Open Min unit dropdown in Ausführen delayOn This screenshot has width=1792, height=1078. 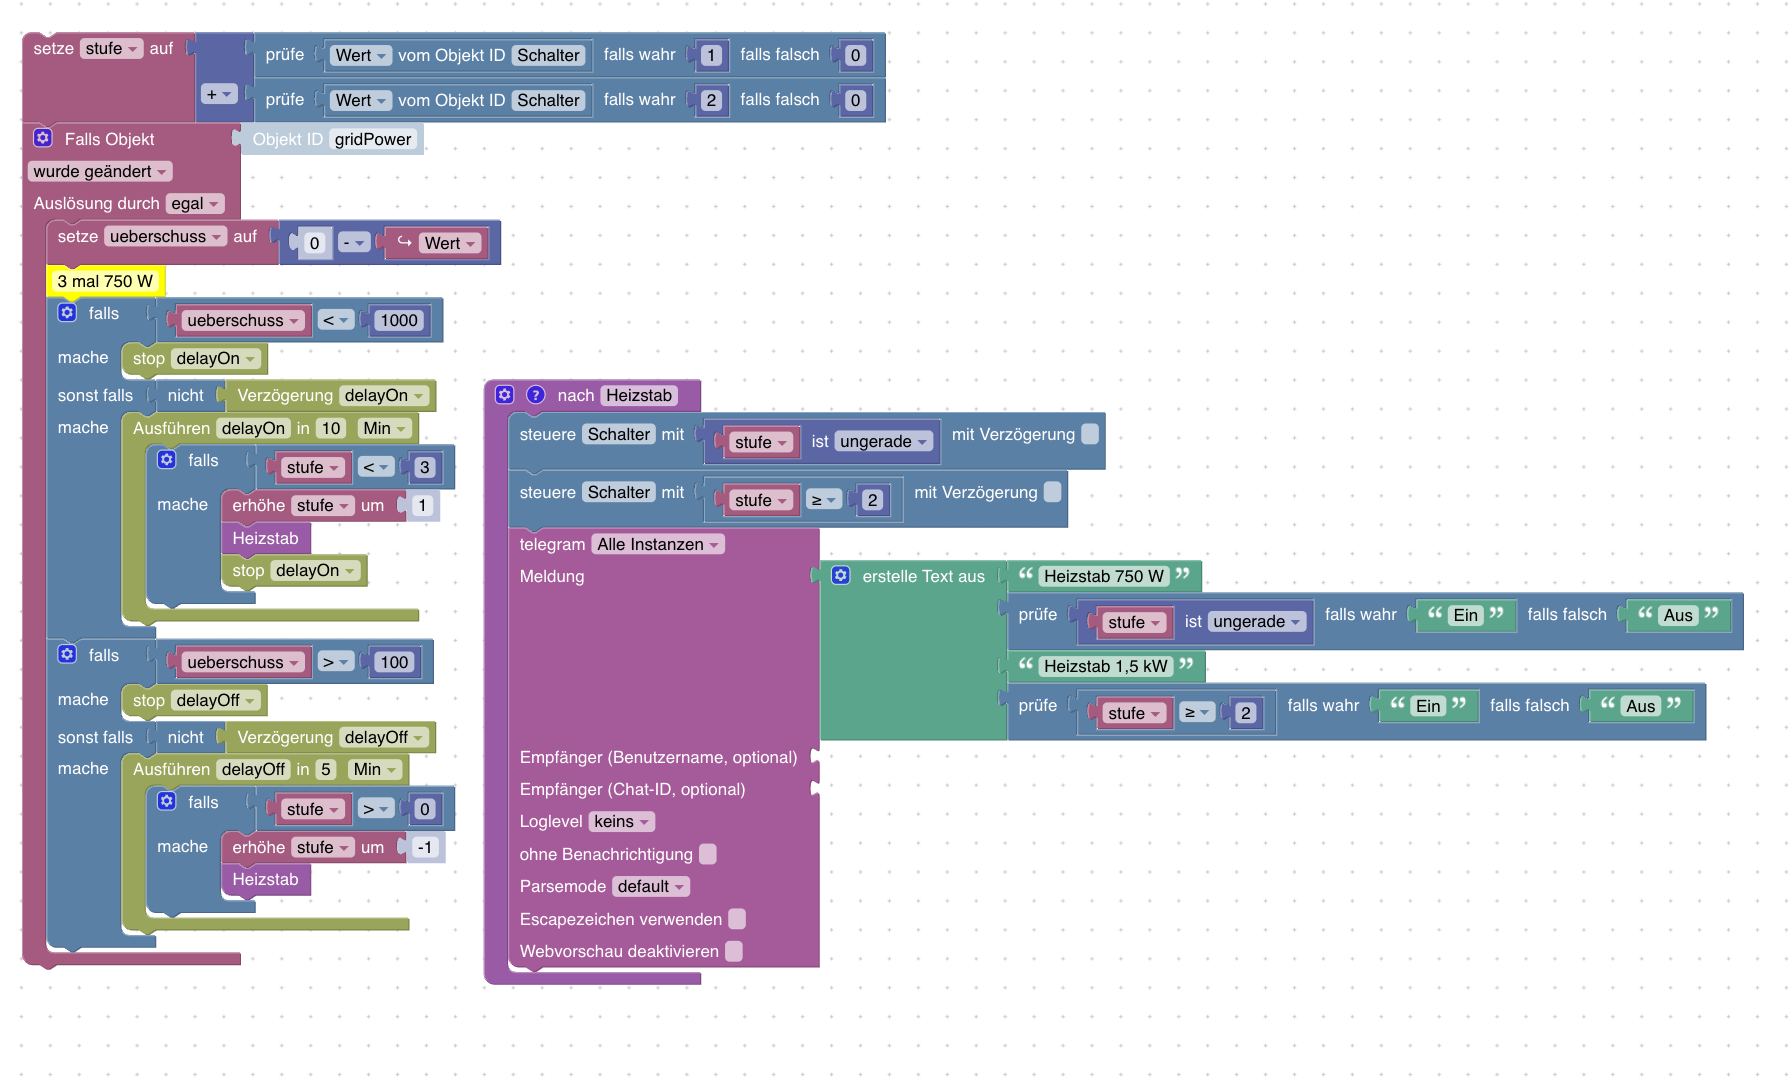tap(384, 428)
